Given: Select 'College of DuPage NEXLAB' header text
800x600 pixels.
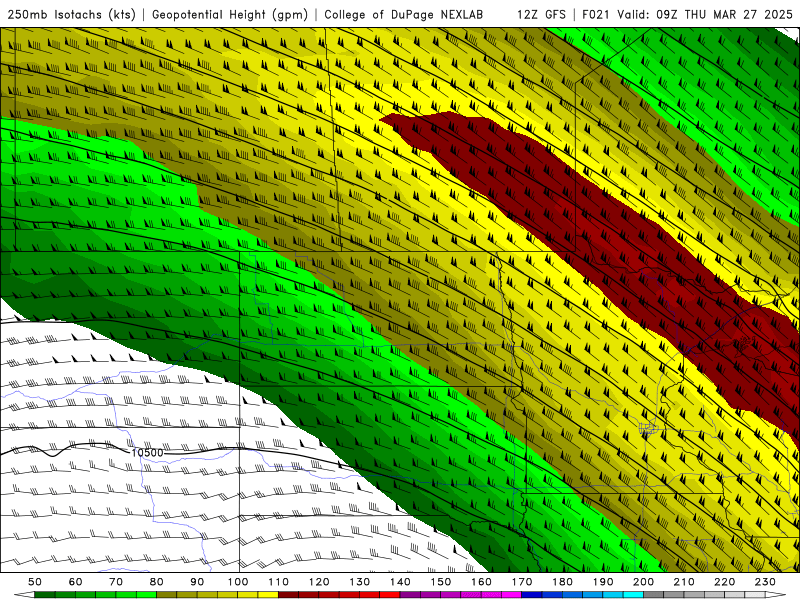Looking at the screenshot, I should tap(404, 15).
